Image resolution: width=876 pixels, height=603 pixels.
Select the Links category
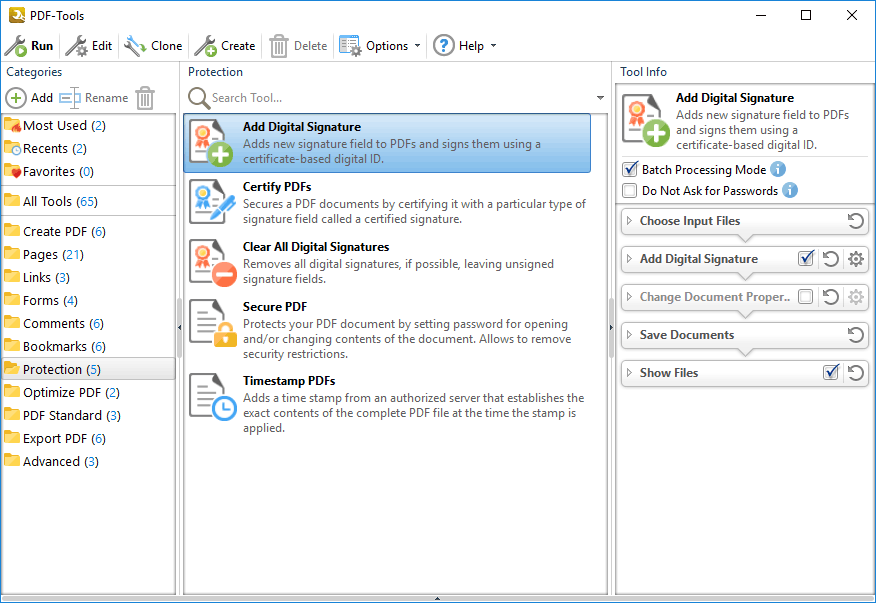coord(88,277)
